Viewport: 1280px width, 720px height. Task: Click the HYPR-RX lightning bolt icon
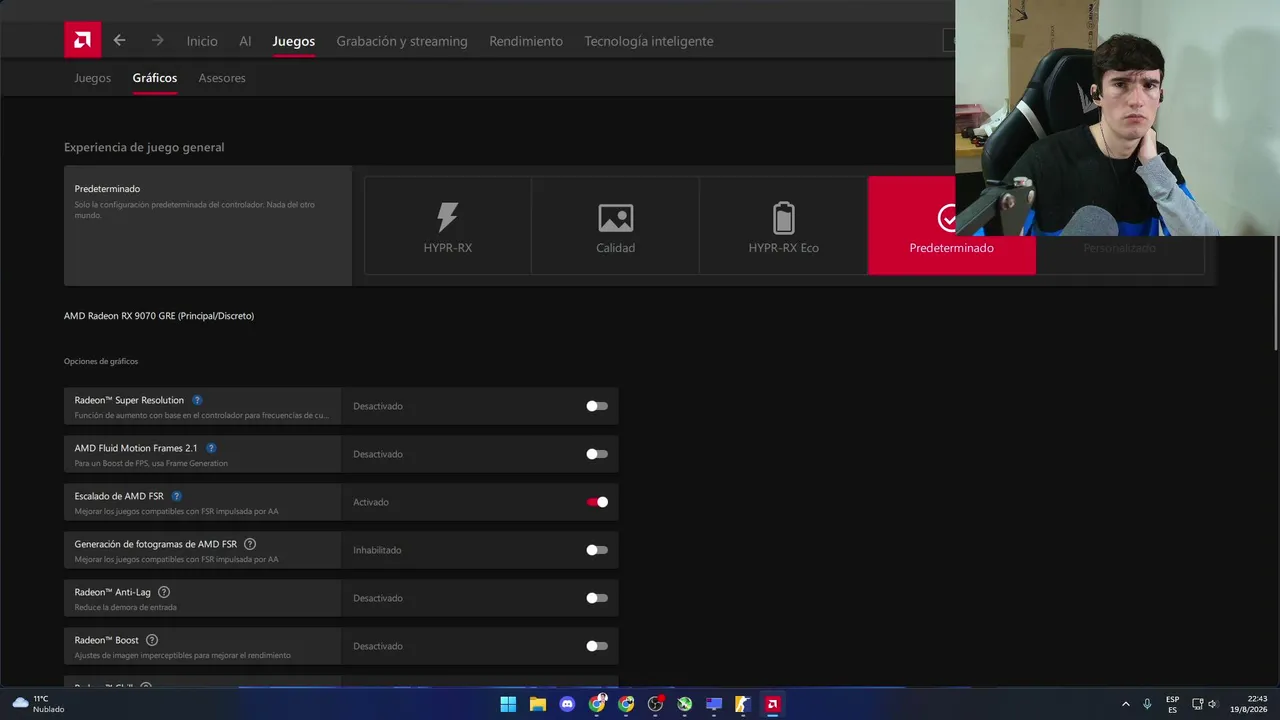(x=448, y=217)
